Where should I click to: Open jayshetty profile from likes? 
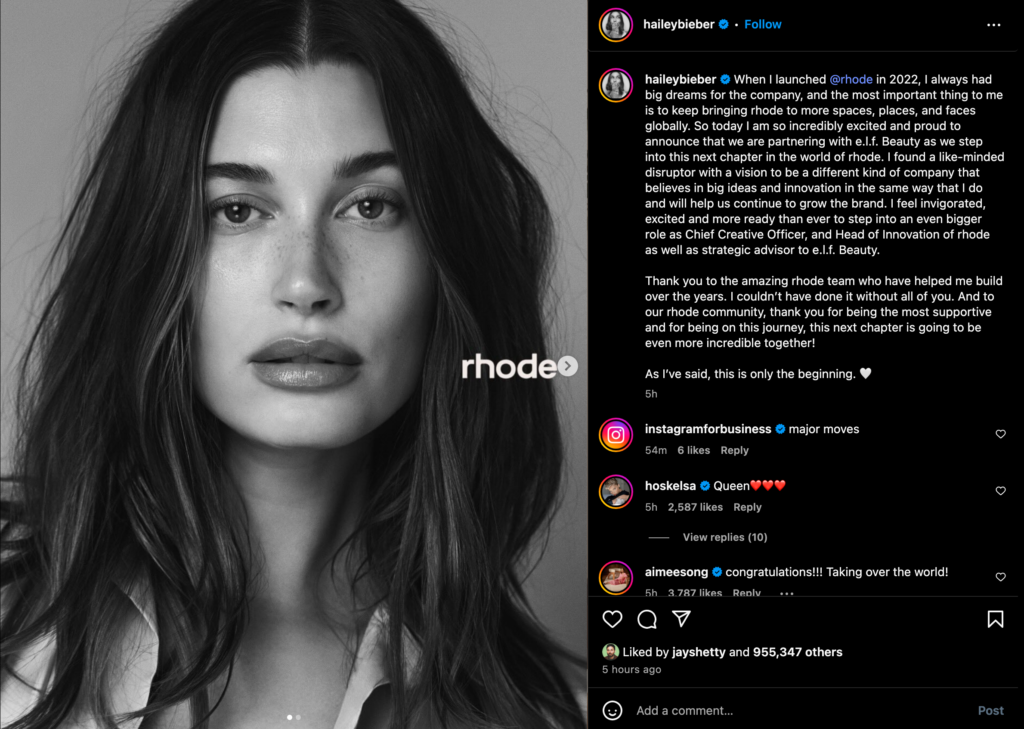[x=698, y=652]
